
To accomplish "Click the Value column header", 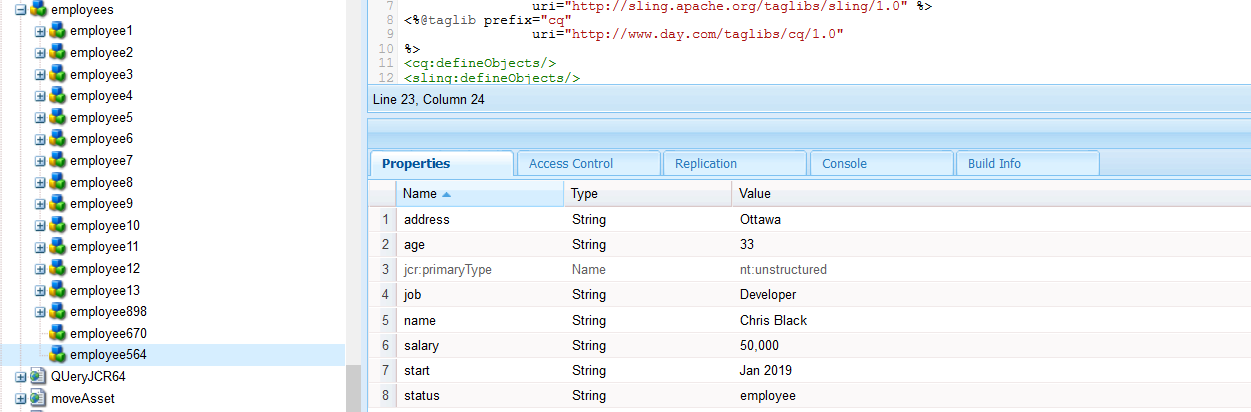I will tap(755, 194).
